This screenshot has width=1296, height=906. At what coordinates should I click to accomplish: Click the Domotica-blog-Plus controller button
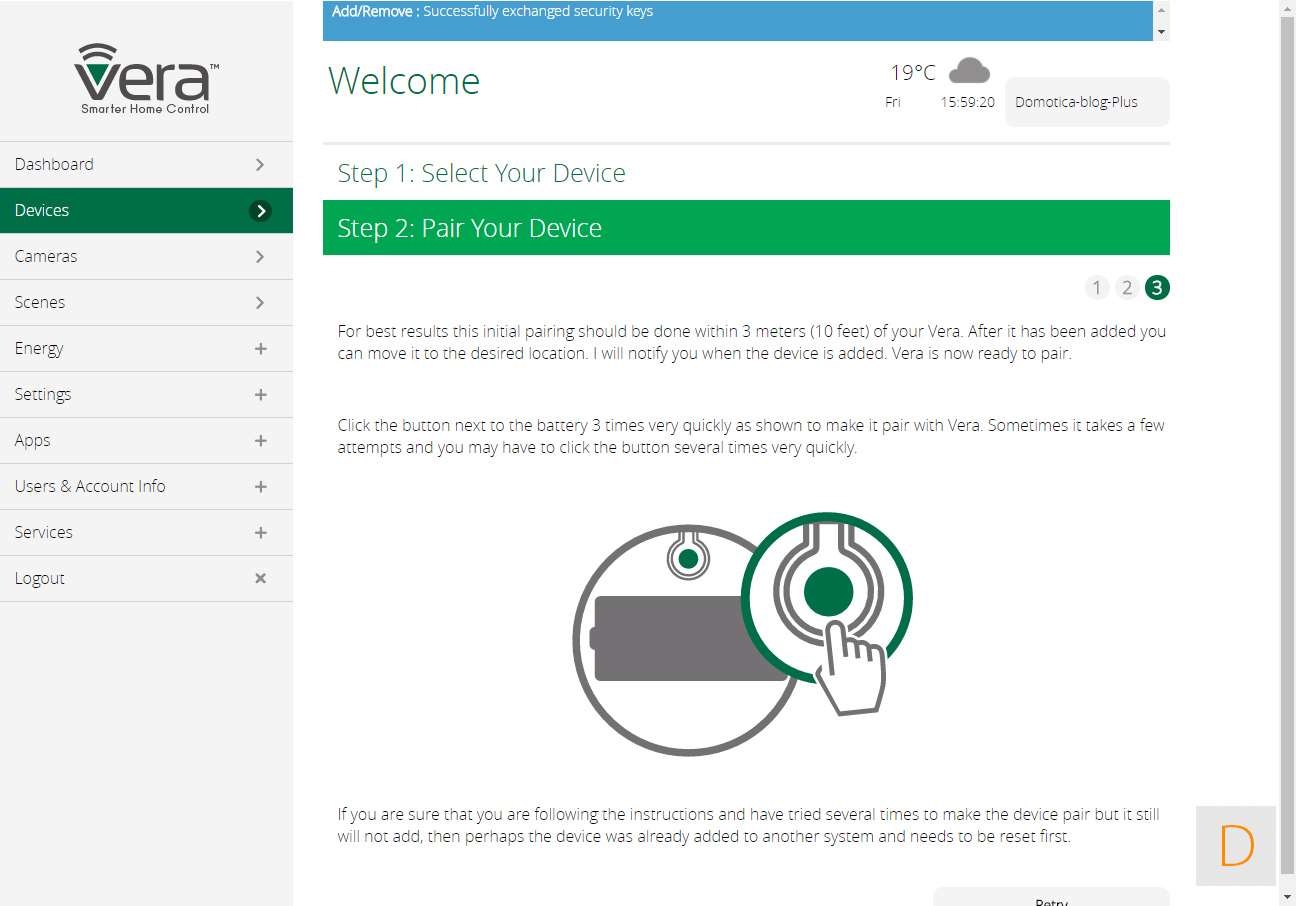[1086, 102]
